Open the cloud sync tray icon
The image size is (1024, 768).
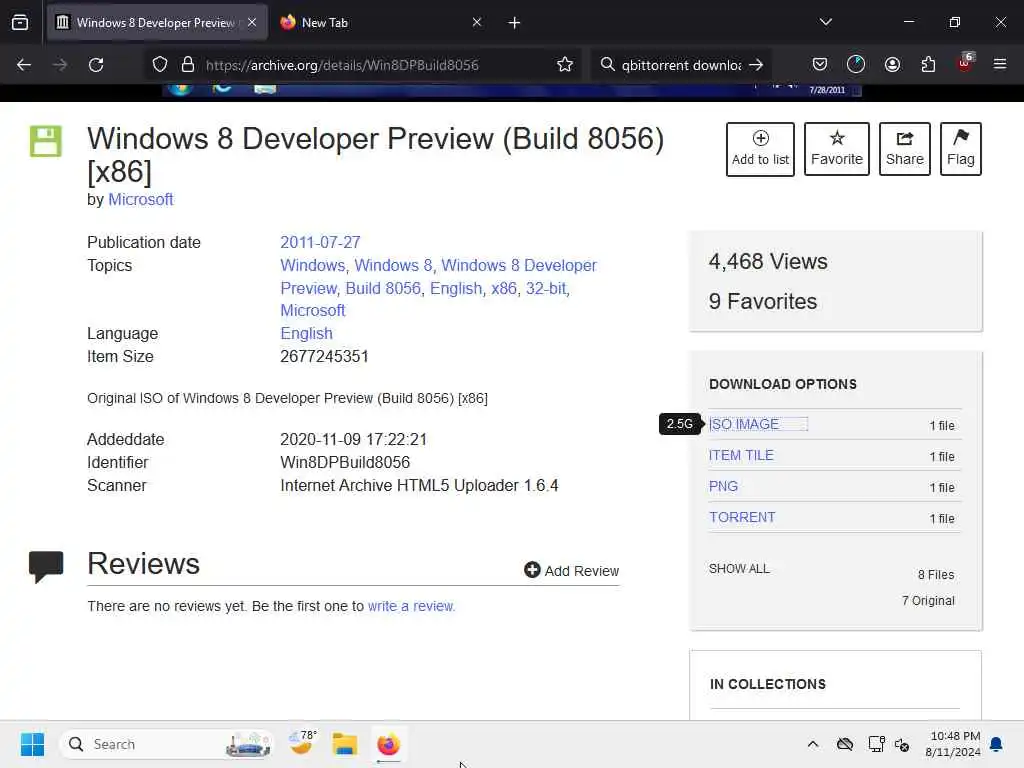point(844,744)
